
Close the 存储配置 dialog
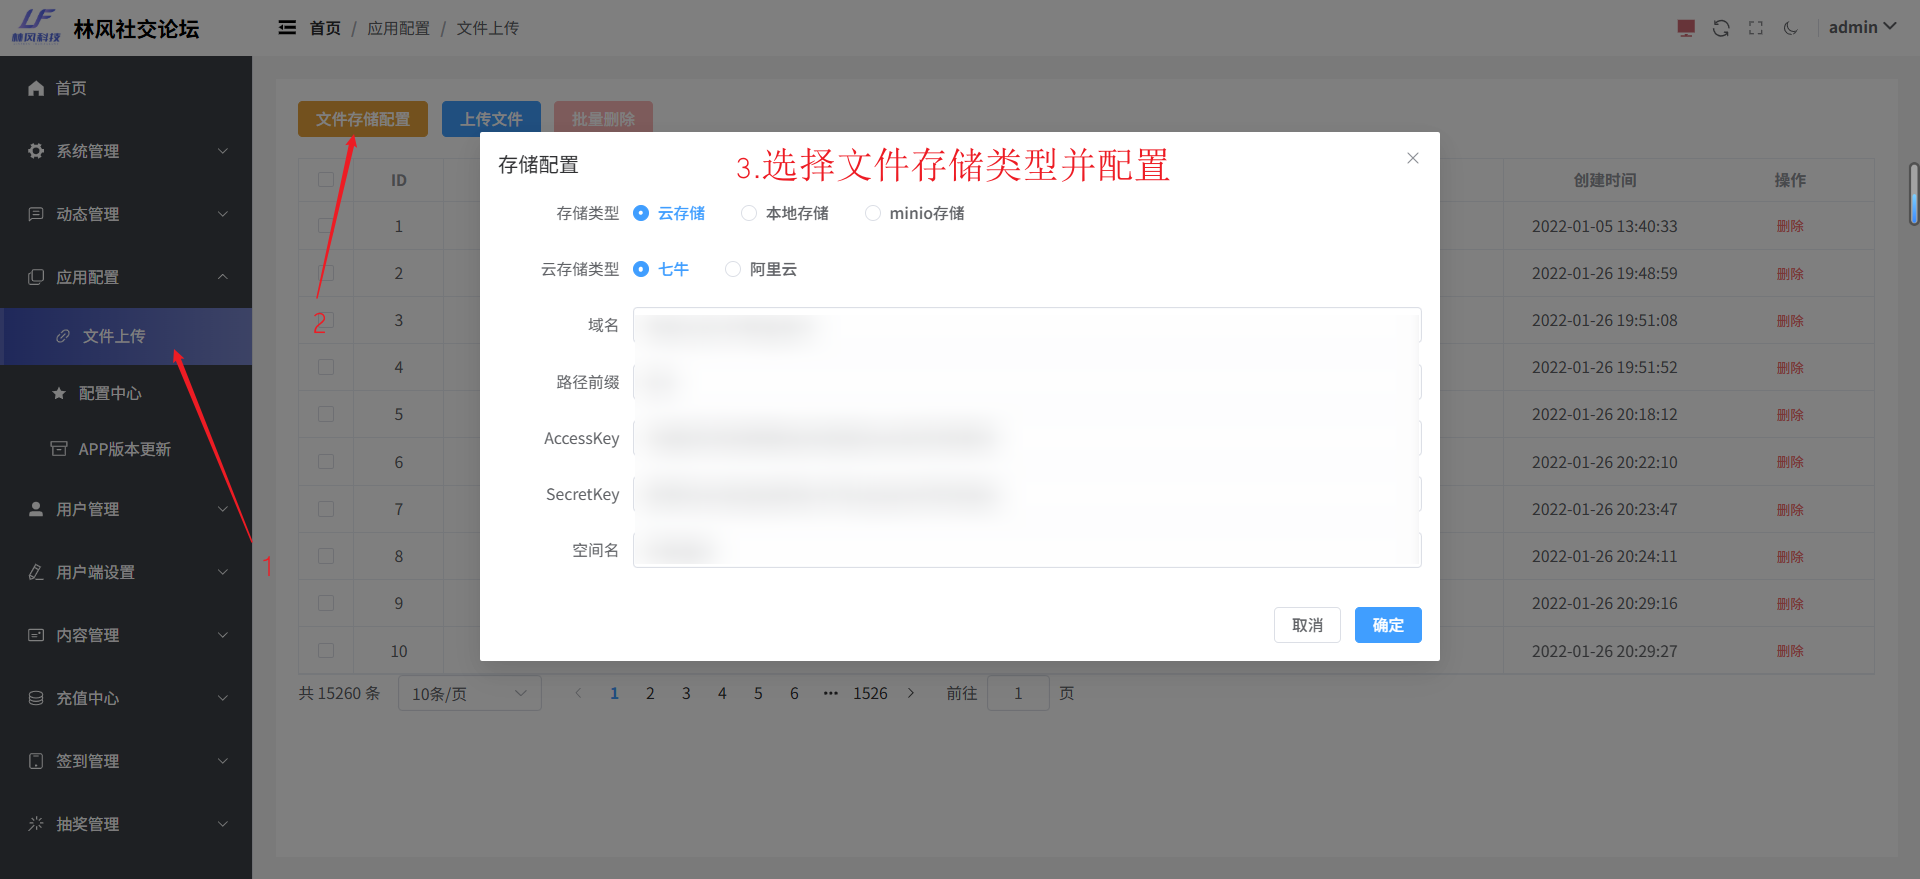pyautogui.click(x=1413, y=158)
